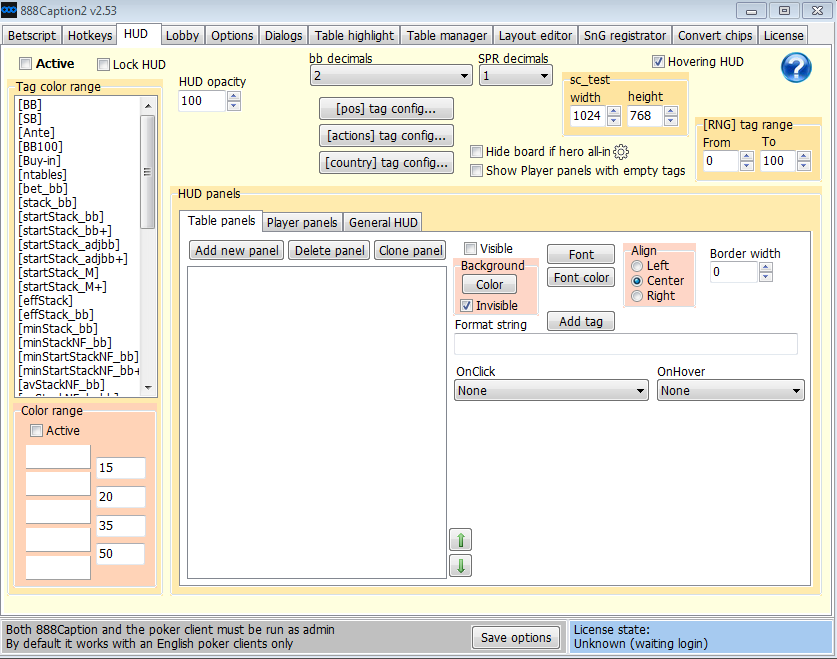Switch to the Betscript tab
The width and height of the screenshot is (837, 659).
[x=32, y=36]
